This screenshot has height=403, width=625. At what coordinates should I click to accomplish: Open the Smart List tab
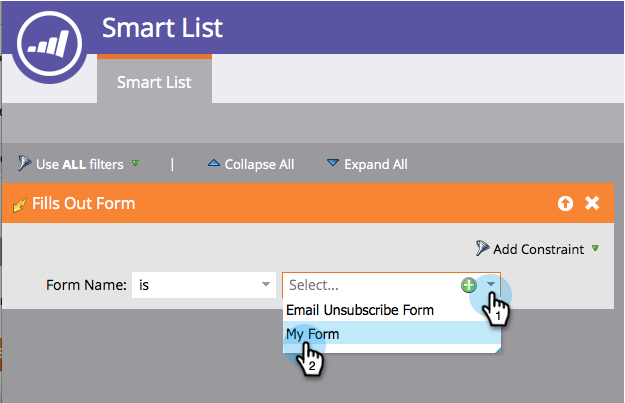pos(154,81)
